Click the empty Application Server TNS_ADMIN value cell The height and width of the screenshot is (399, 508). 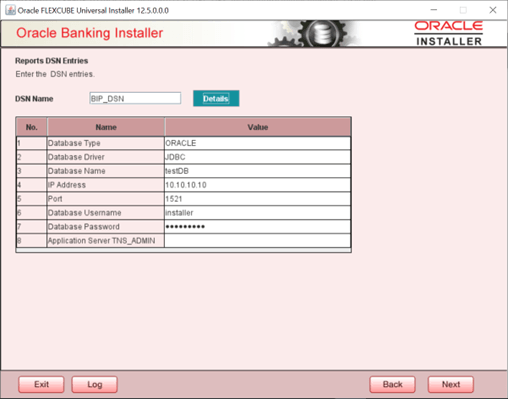(x=257, y=241)
